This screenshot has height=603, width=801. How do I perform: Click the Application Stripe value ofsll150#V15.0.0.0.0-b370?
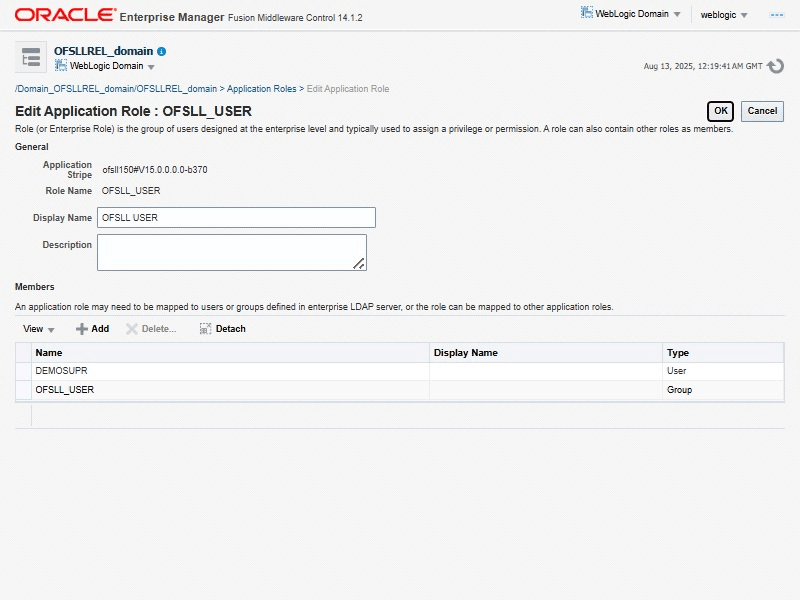pos(155,170)
